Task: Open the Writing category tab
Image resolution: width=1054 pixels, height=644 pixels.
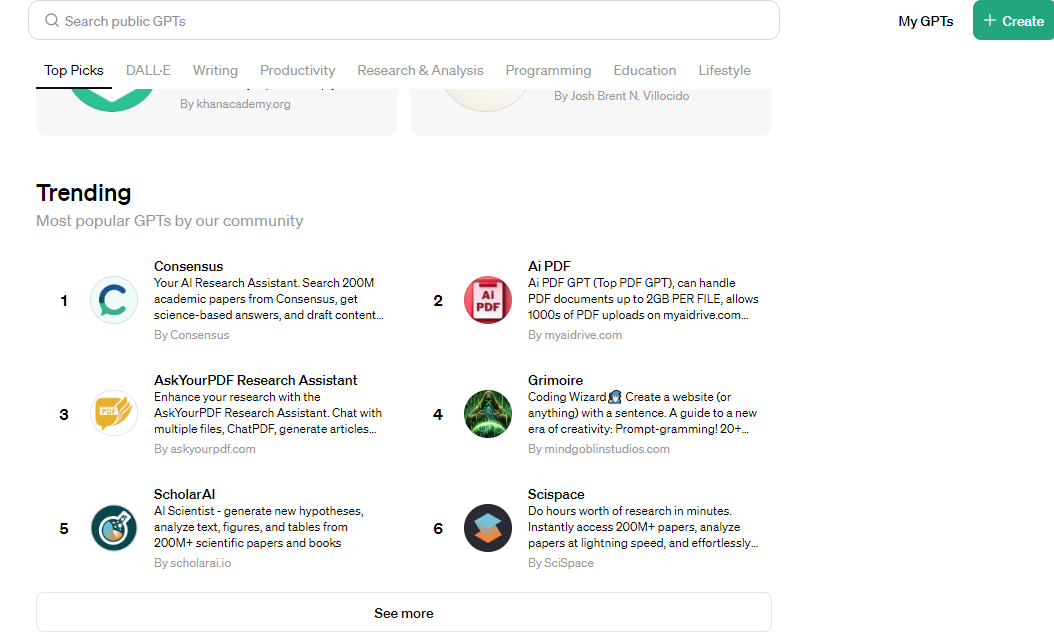Action: (215, 71)
